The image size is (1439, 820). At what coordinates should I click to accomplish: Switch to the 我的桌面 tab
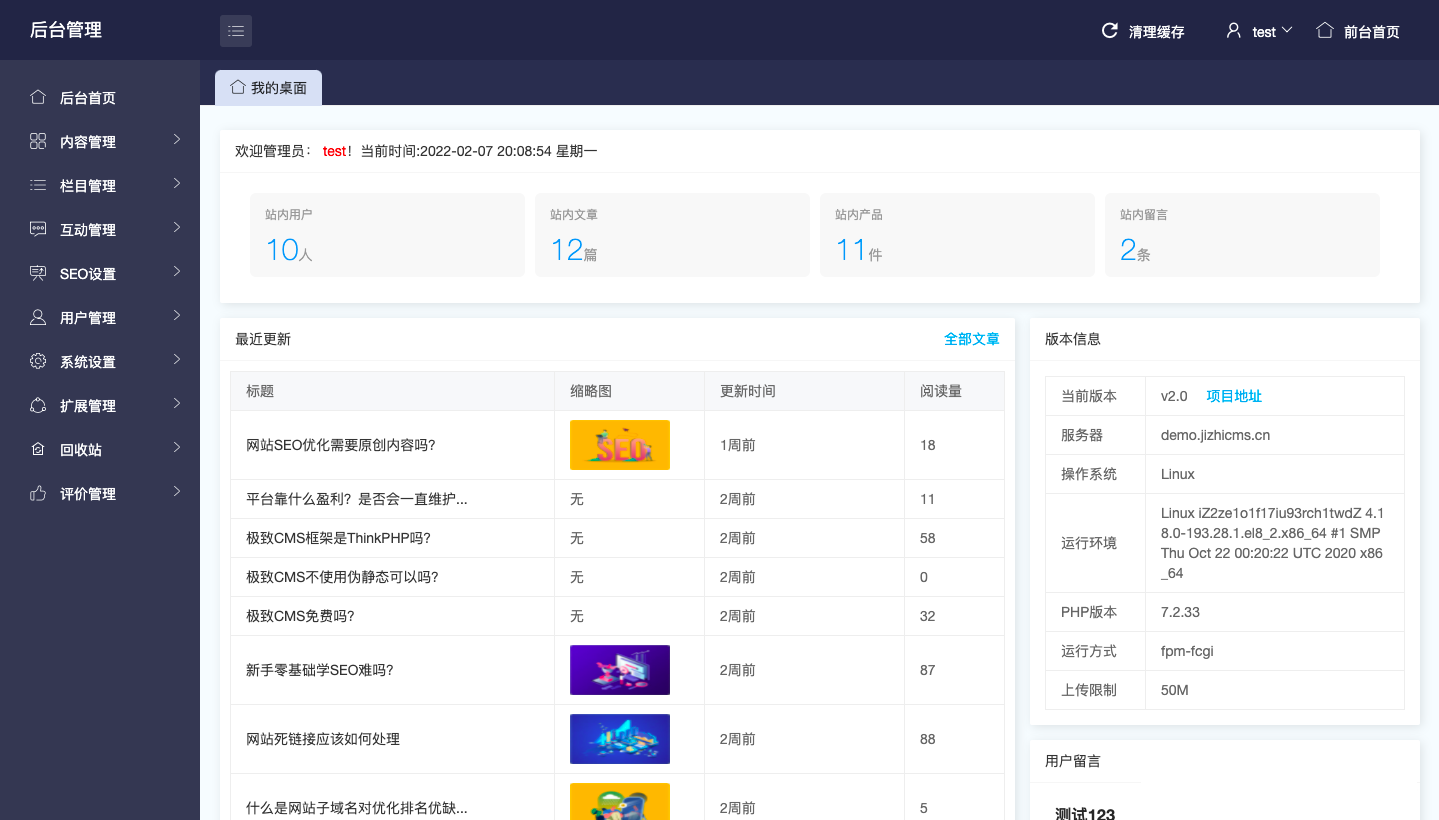point(268,88)
